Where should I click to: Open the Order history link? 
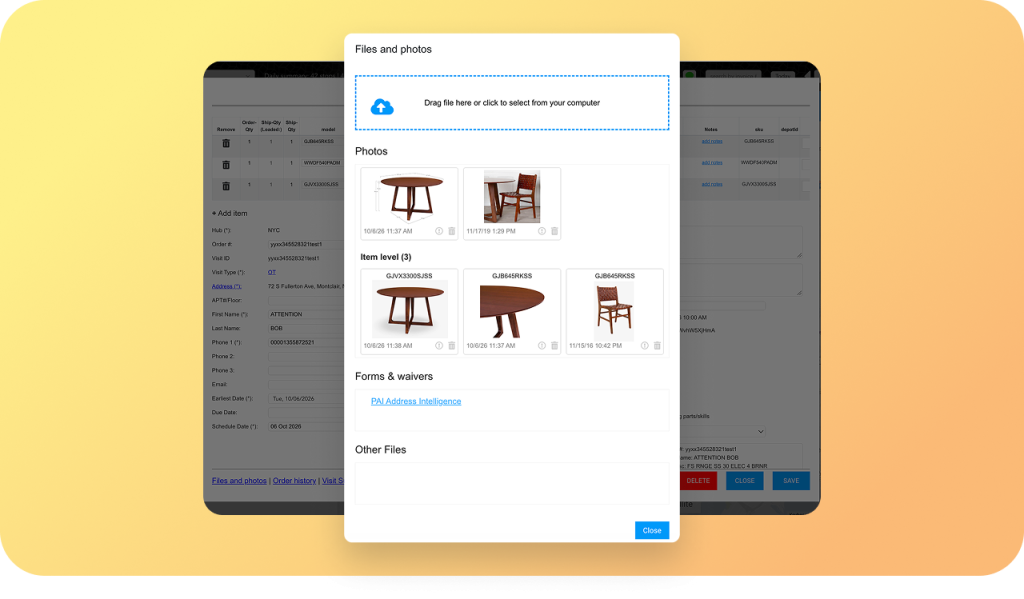(x=295, y=481)
